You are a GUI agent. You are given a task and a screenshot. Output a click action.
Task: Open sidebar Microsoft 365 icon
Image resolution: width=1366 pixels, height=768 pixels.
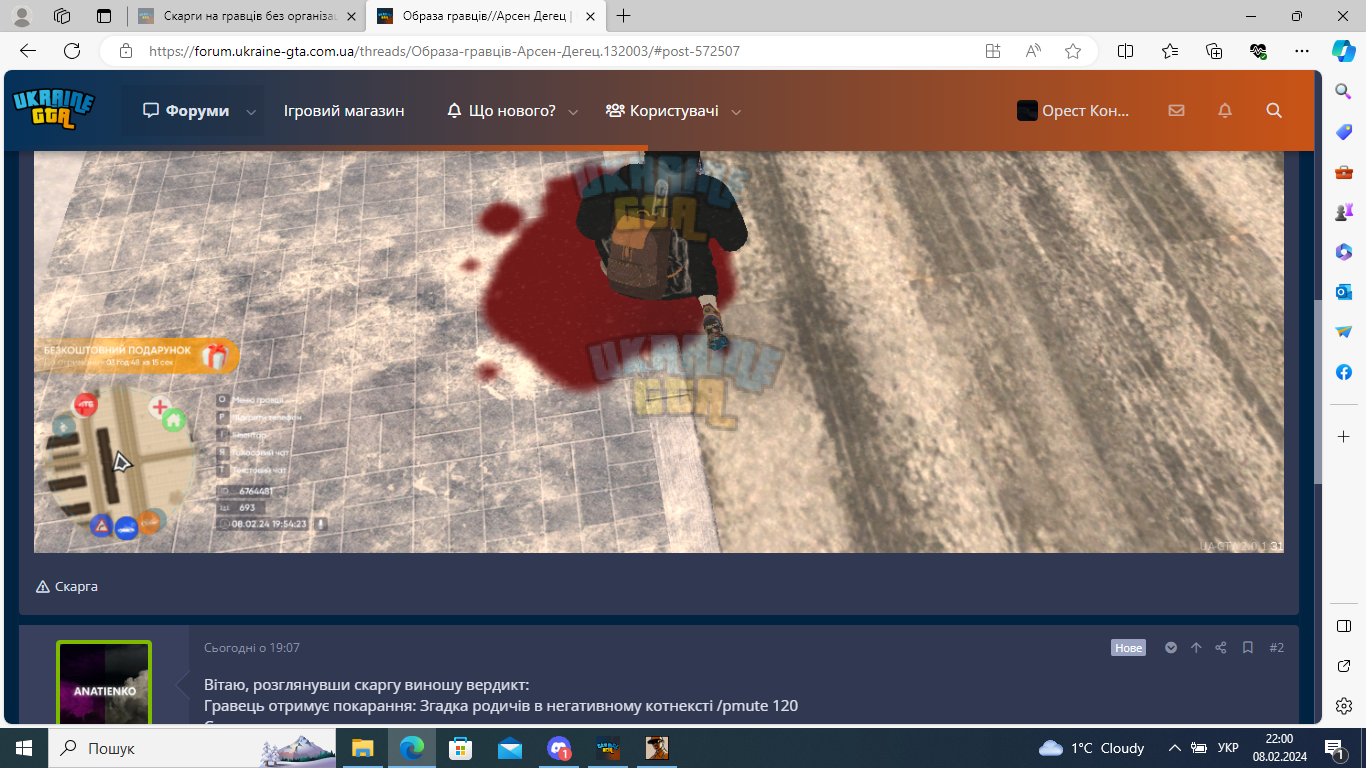pos(1344,252)
